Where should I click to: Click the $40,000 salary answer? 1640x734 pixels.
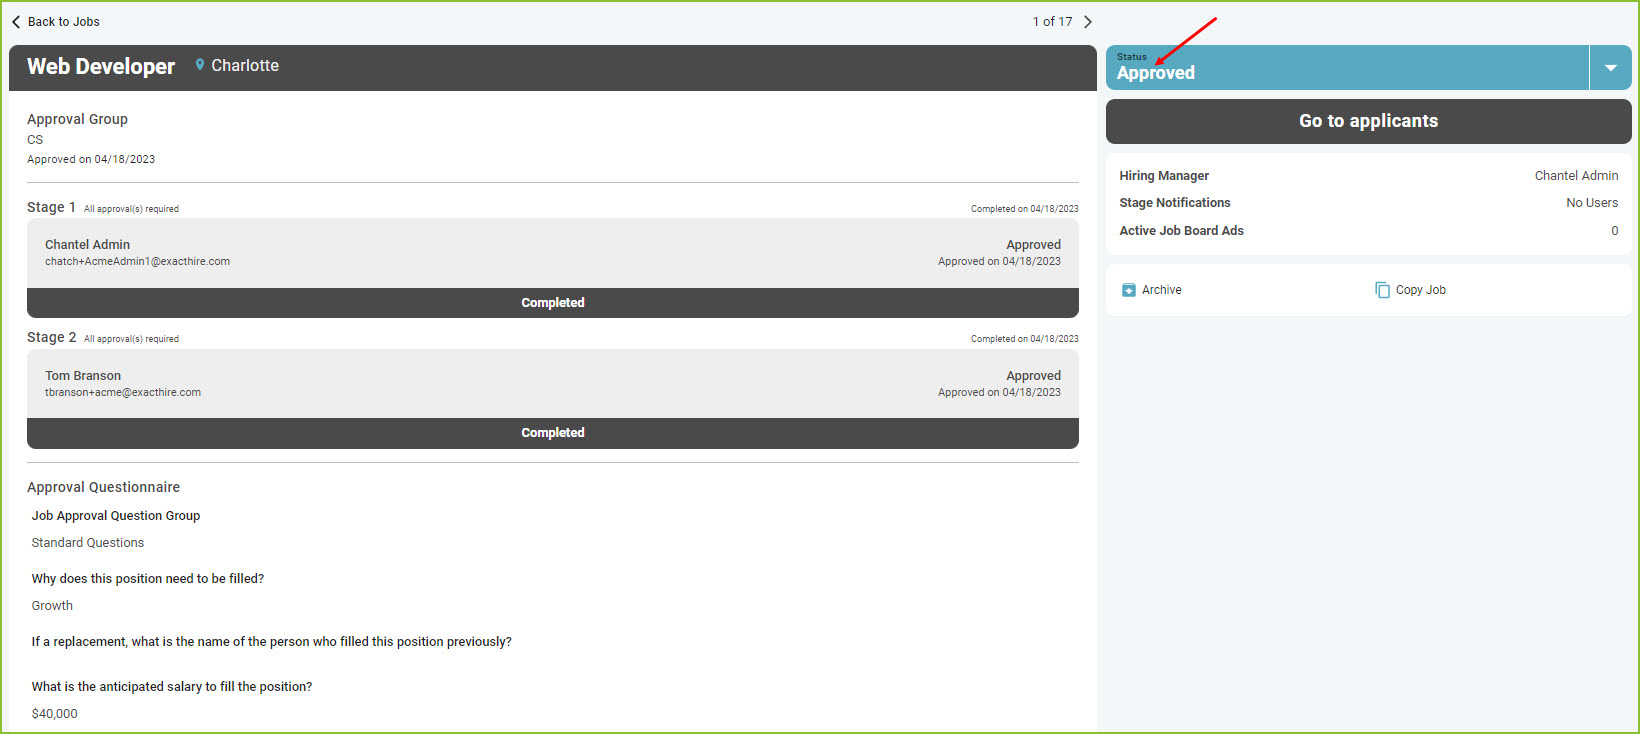(54, 714)
